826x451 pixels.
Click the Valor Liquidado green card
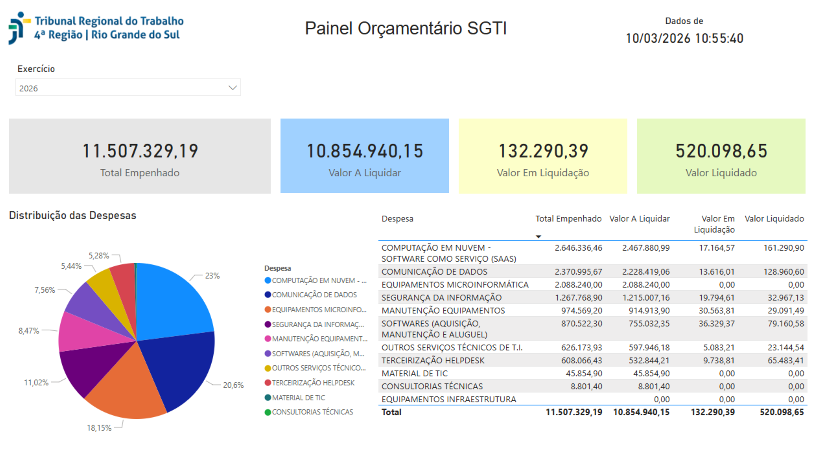[x=720, y=157]
